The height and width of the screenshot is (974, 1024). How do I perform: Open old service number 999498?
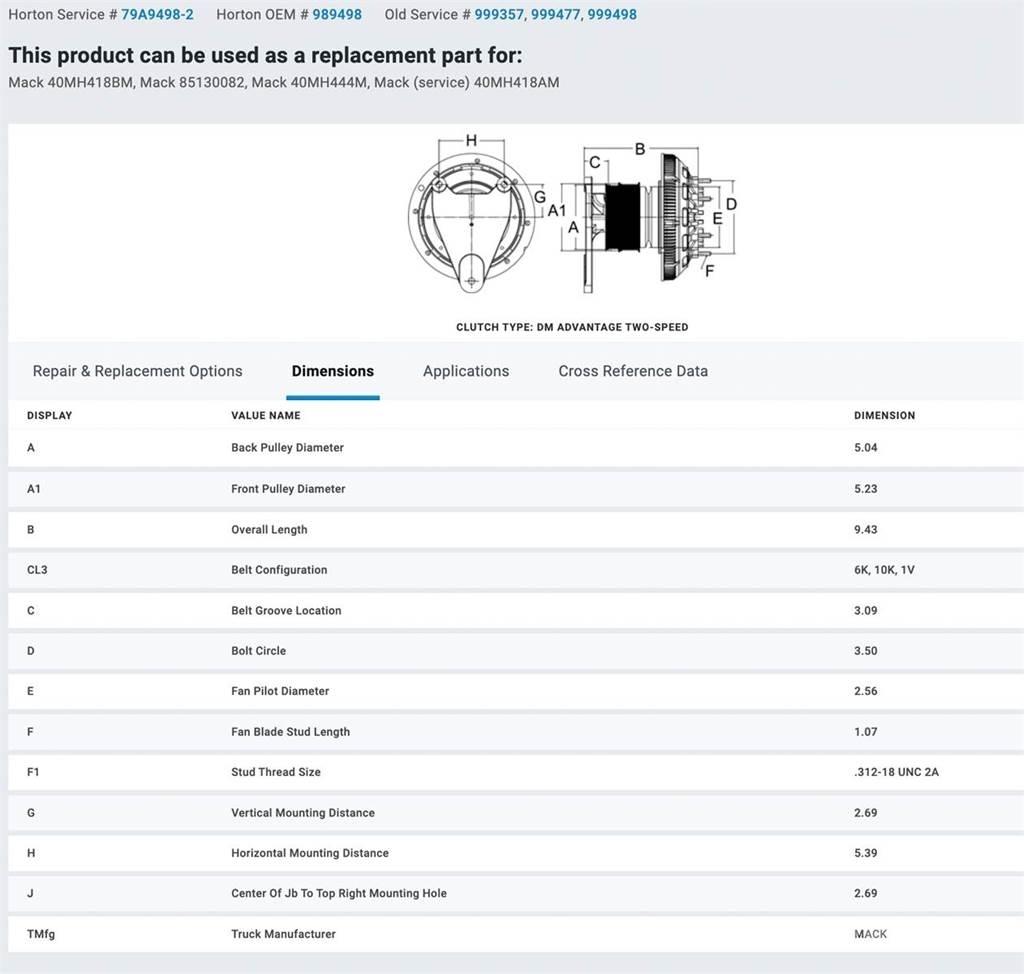[612, 15]
